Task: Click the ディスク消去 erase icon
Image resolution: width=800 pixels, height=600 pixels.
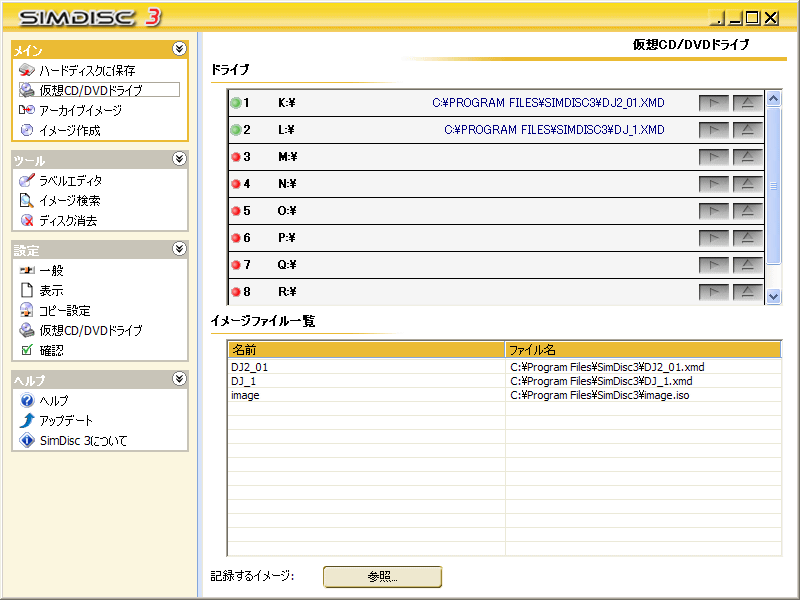Action: (27, 220)
